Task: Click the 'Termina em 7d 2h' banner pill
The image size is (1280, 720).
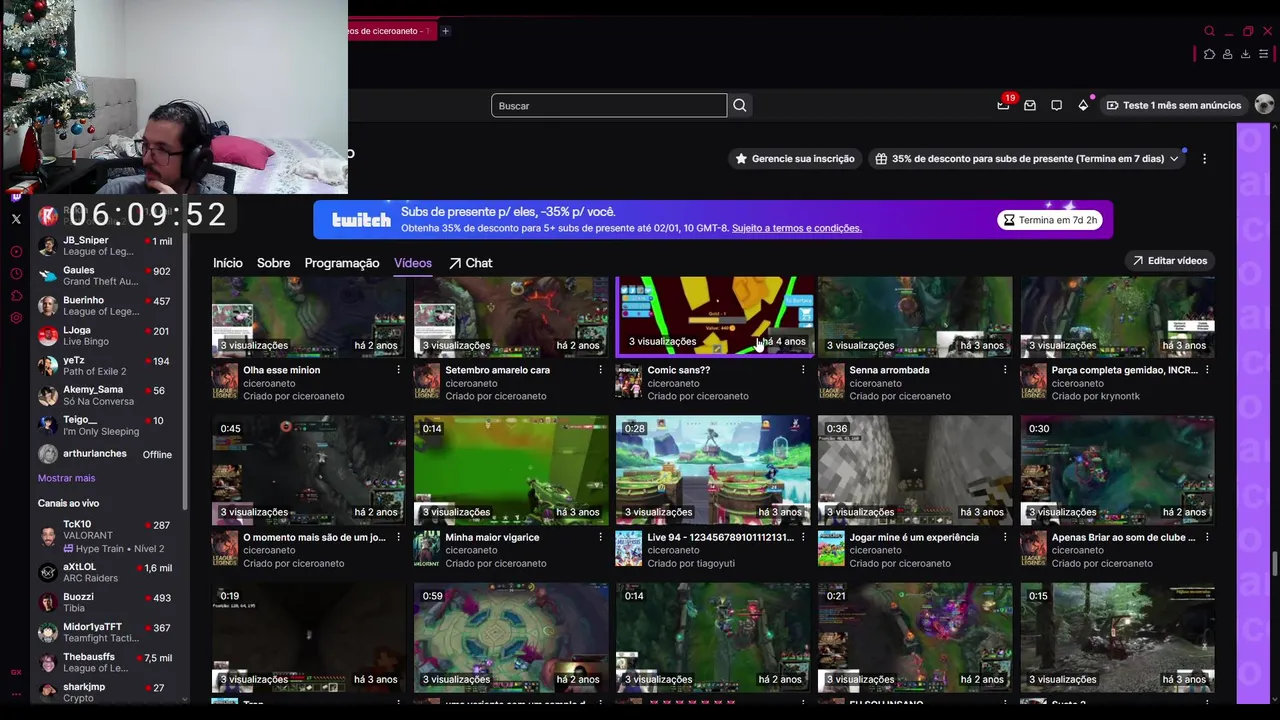Action: [x=1050, y=220]
